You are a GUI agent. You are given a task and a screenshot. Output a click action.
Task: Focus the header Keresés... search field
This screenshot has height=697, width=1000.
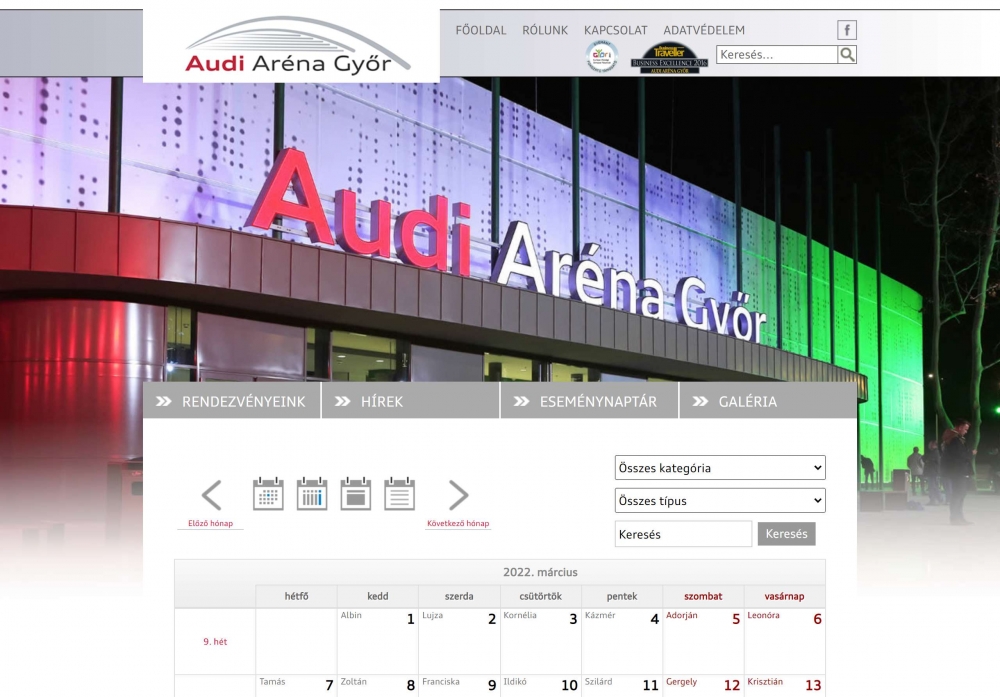tap(777, 55)
